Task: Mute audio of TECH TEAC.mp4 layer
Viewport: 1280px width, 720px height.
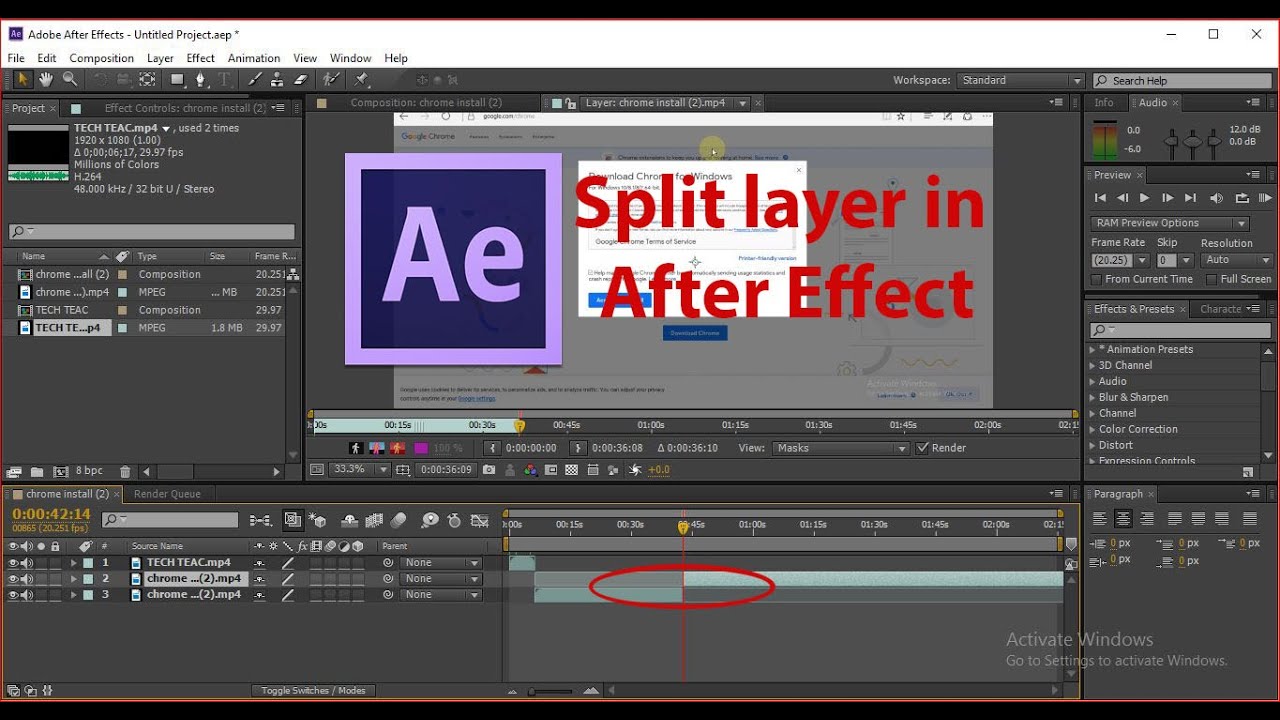Action: click(27, 563)
